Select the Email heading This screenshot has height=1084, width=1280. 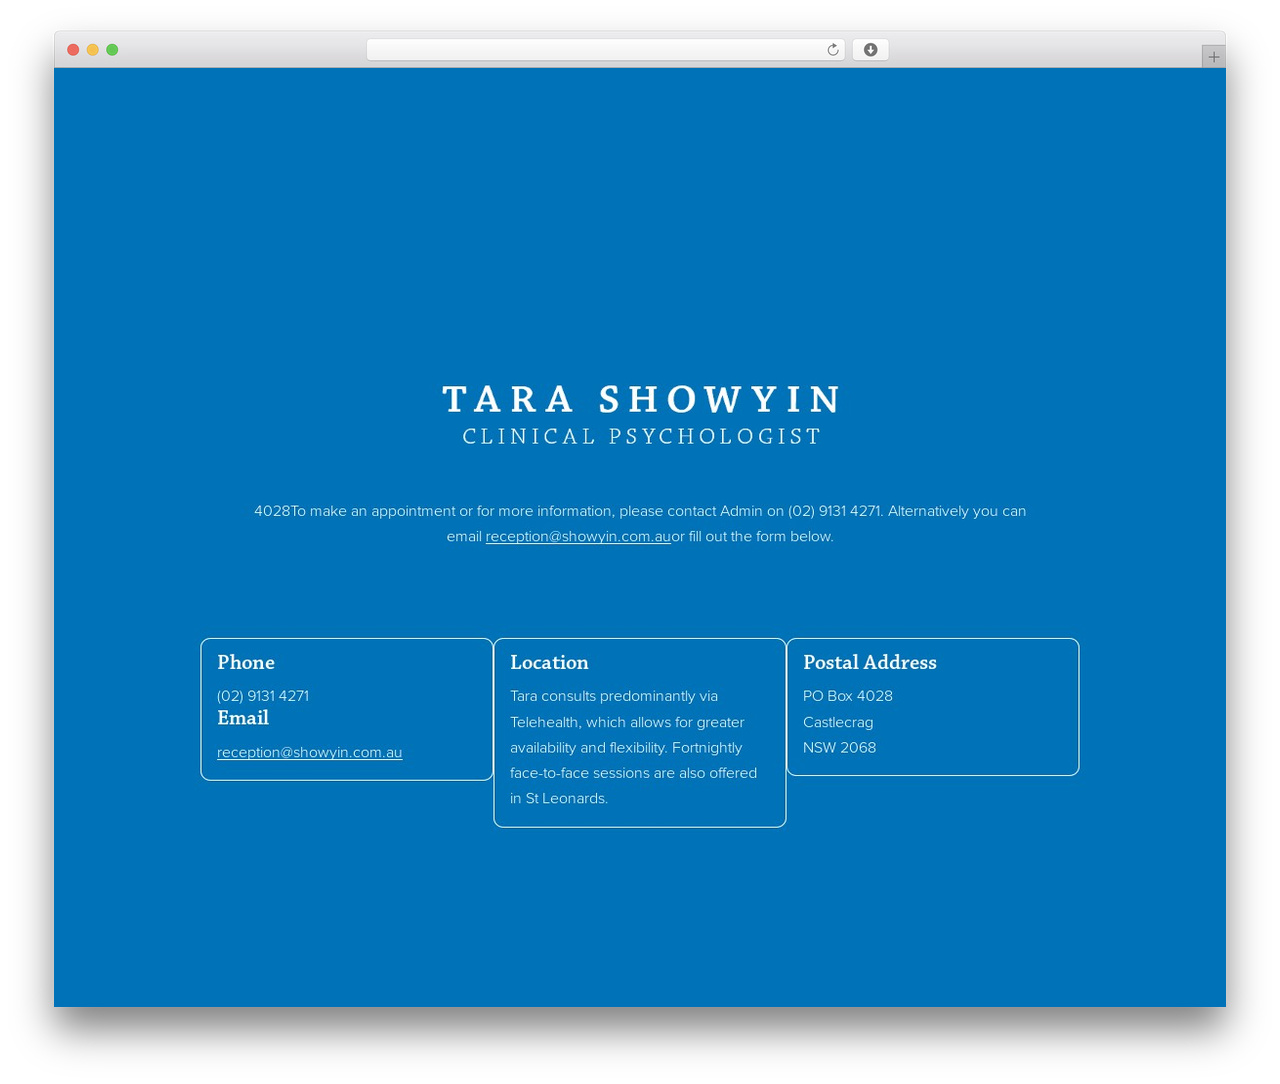point(243,718)
